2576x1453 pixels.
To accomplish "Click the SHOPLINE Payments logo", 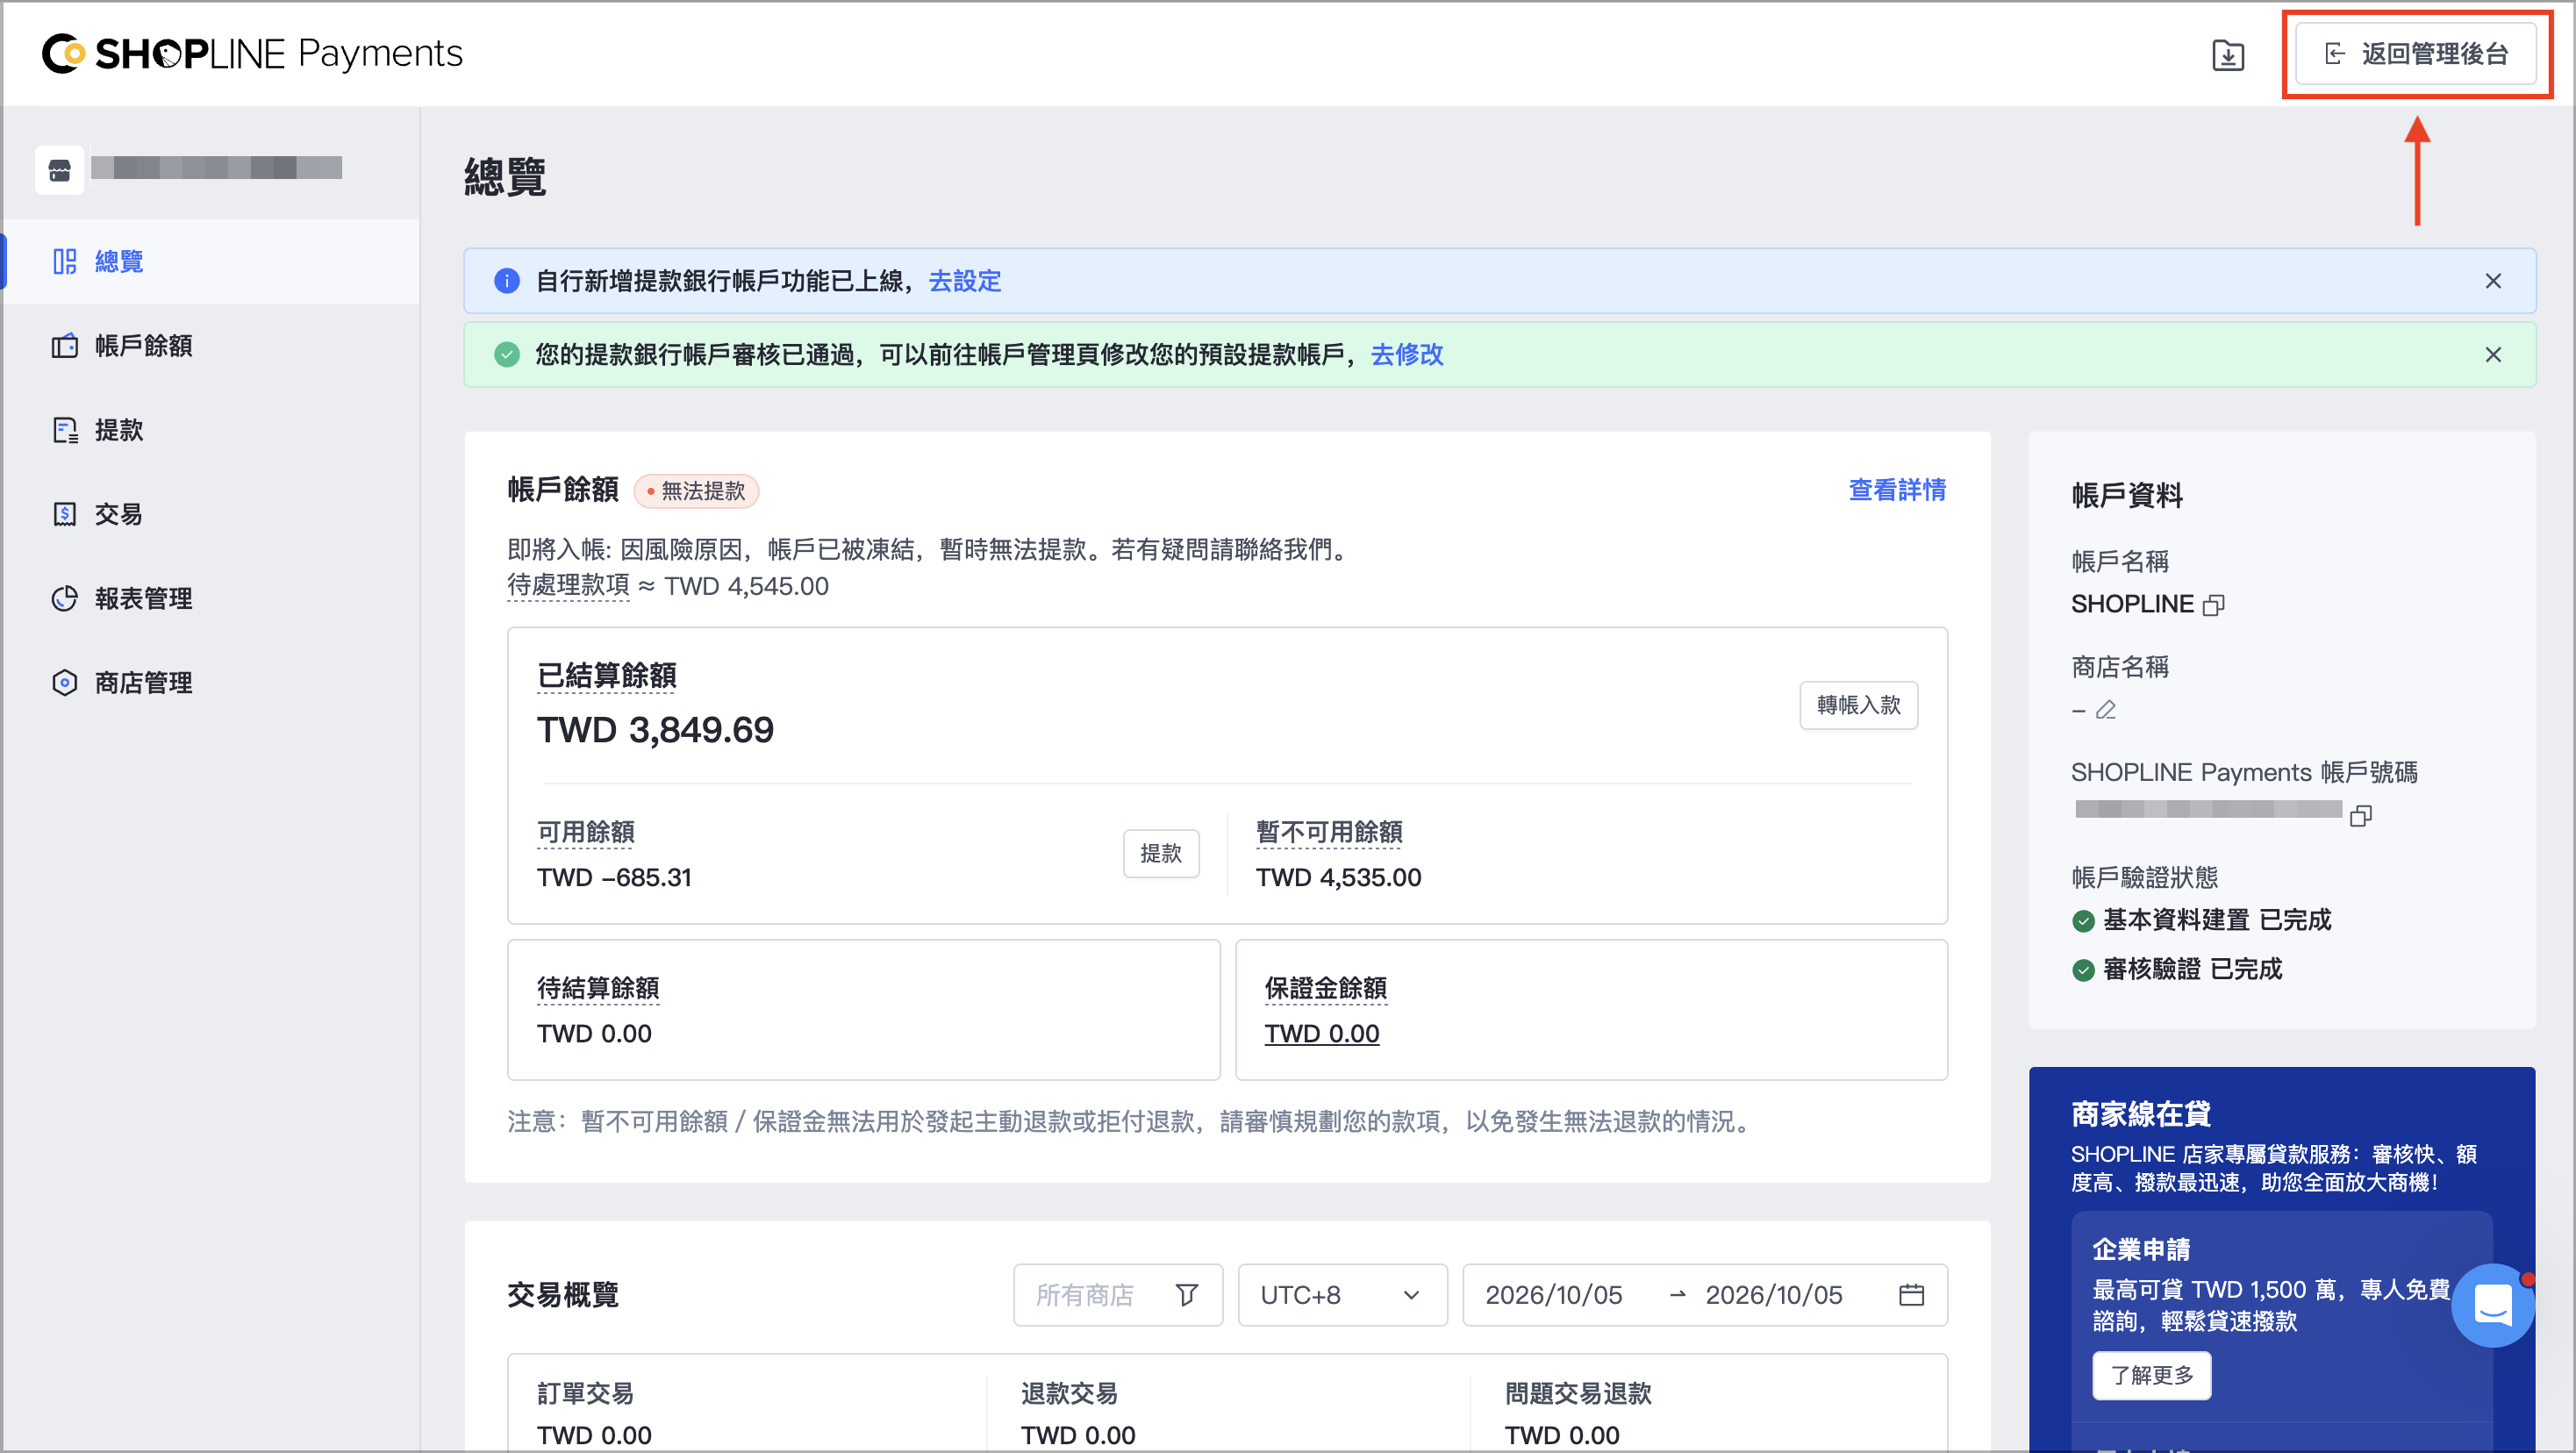I will tap(252, 54).
